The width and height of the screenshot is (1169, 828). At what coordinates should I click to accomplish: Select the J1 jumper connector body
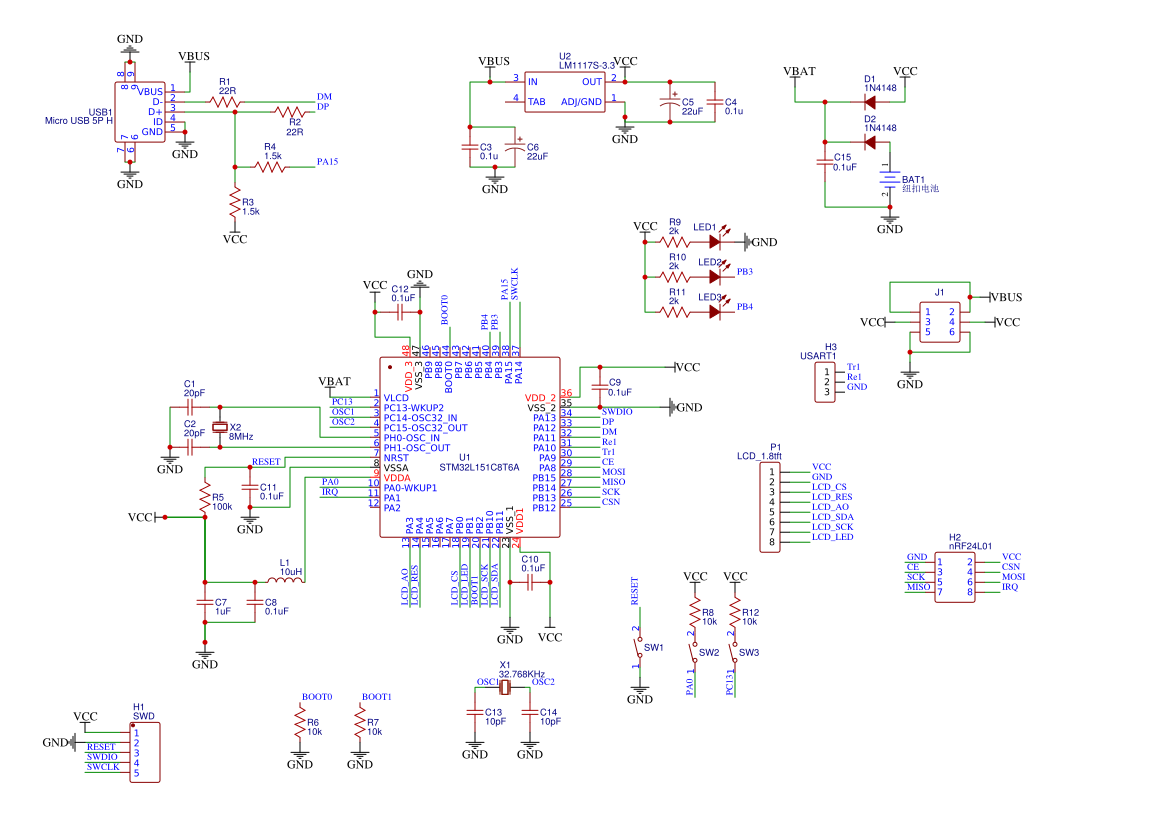(939, 322)
